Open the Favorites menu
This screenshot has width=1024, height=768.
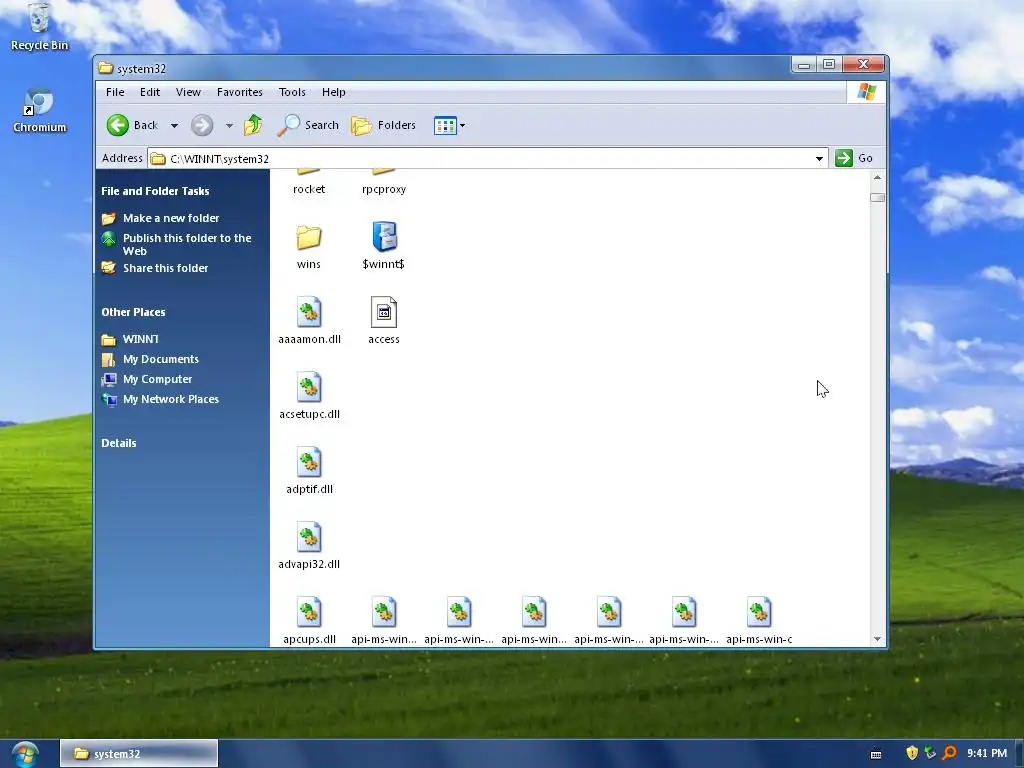click(x=240, y=92)
